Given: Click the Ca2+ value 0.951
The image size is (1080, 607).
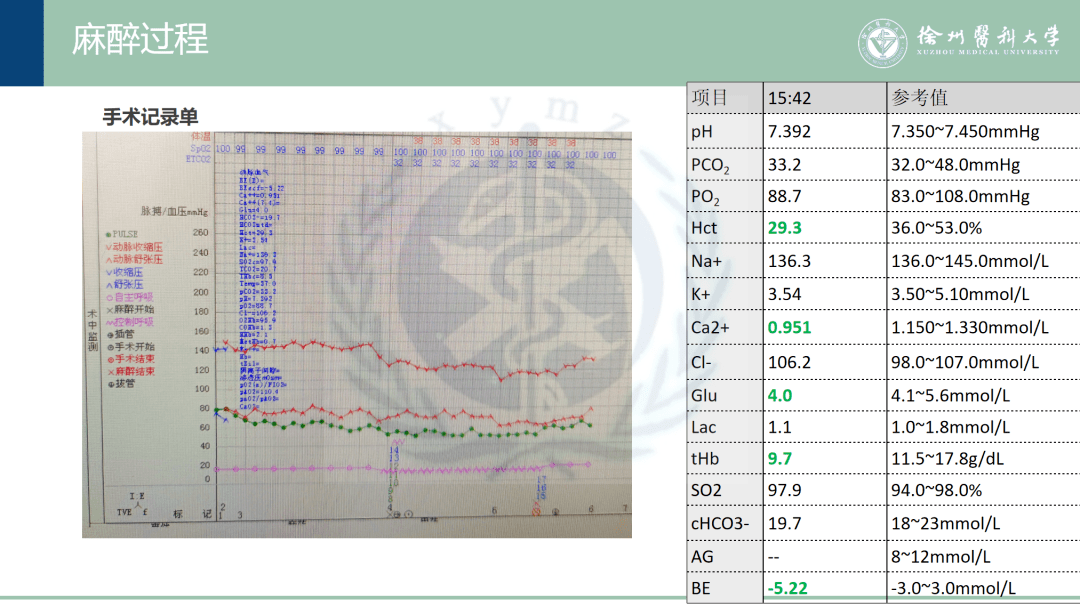Looking at the screenshot, I should (789, 327).
